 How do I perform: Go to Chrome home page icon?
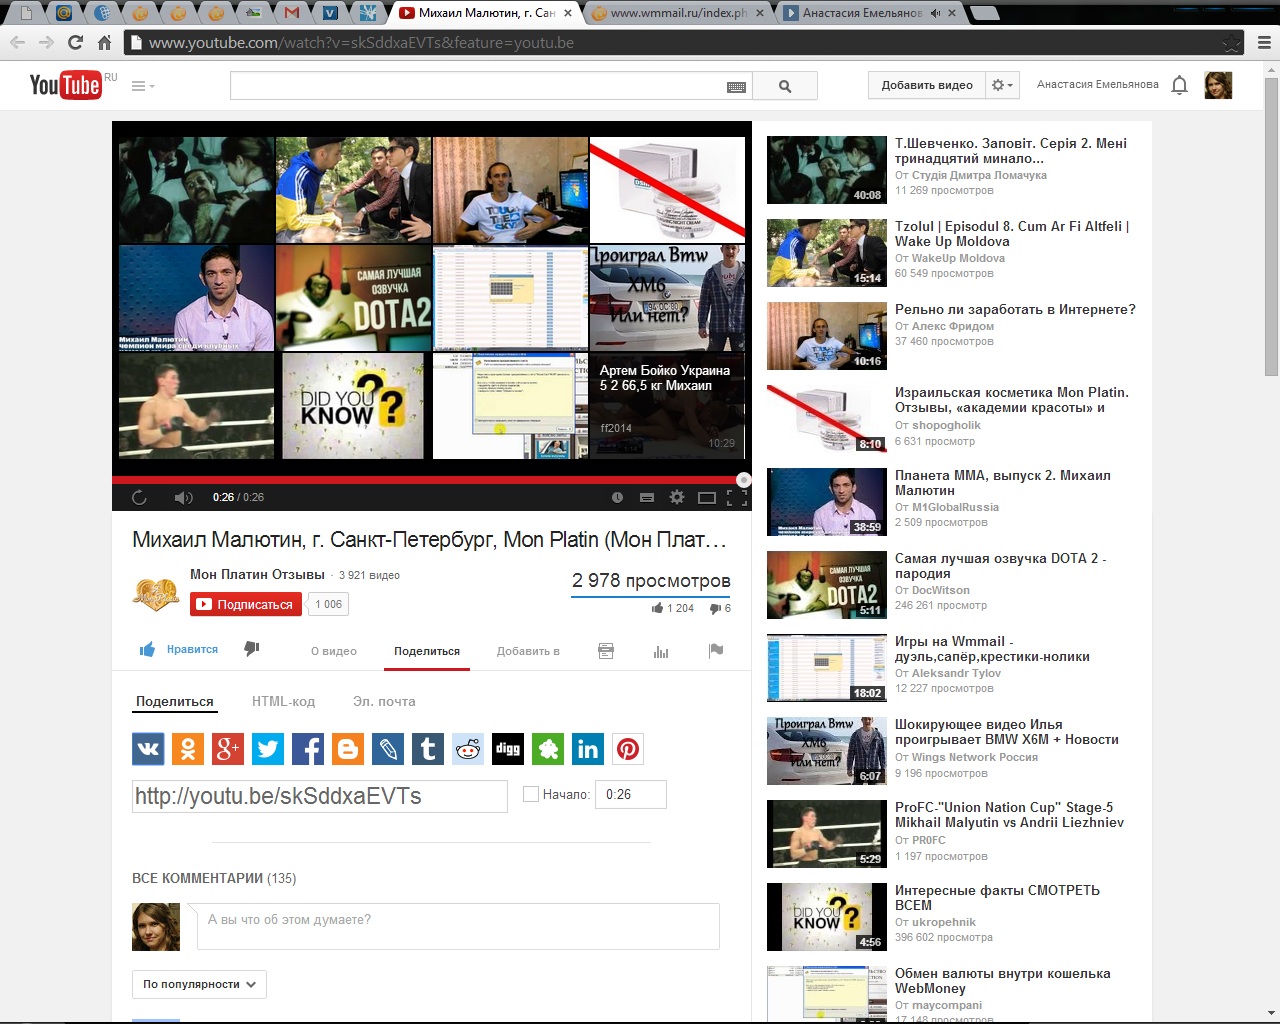click(104, 42)
